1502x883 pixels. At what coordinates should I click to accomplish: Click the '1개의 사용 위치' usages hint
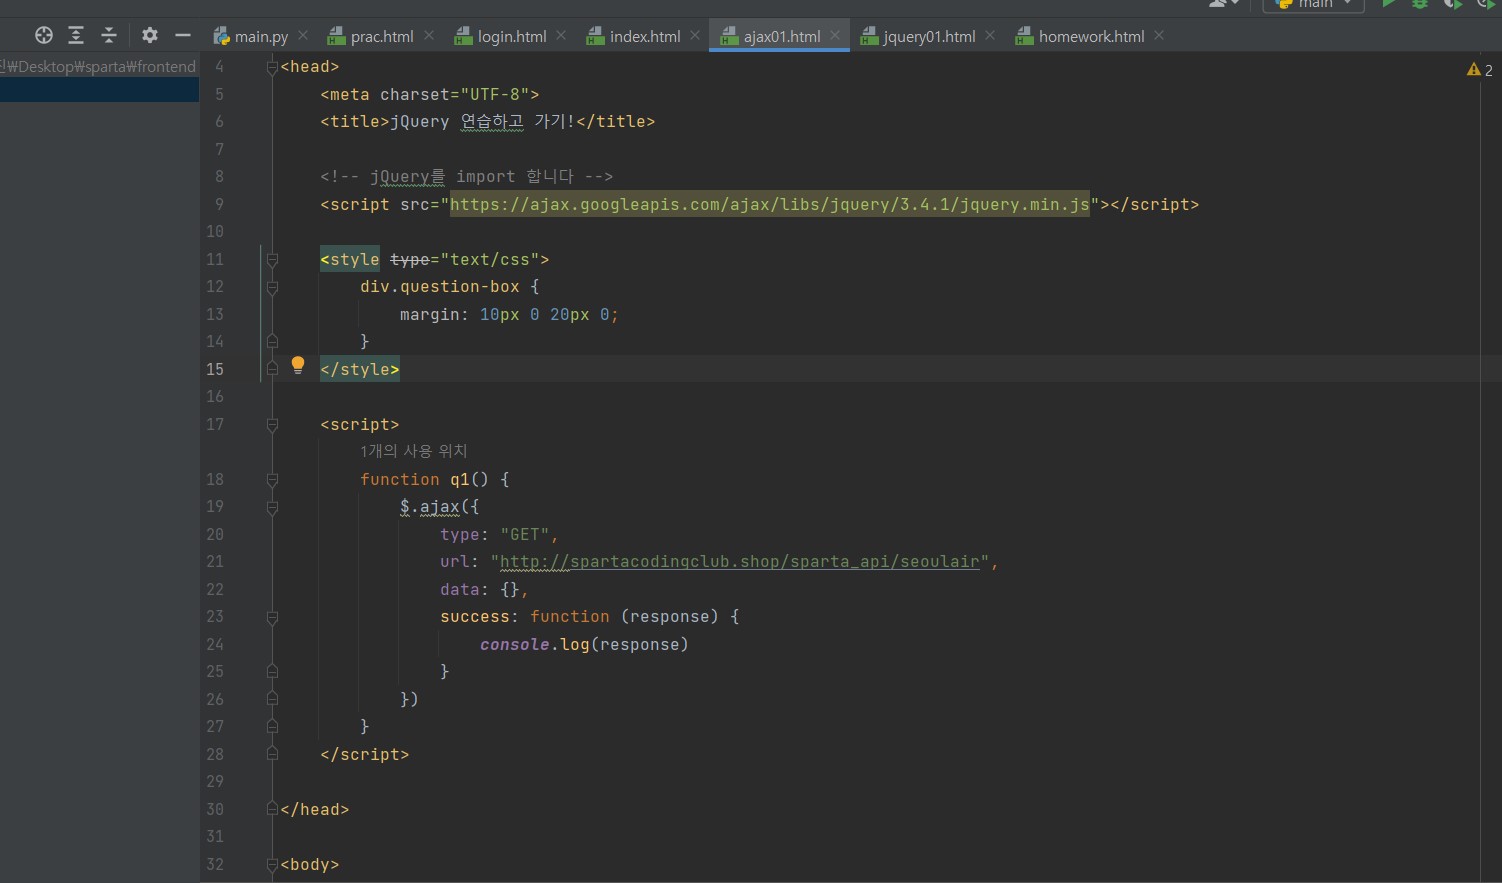pos(414,451)
